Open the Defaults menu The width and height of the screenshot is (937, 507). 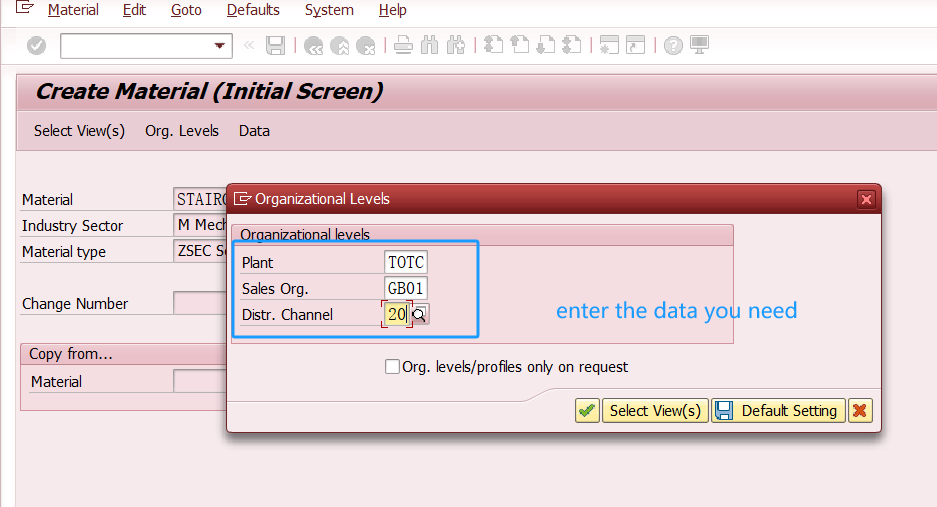(253, 10)
